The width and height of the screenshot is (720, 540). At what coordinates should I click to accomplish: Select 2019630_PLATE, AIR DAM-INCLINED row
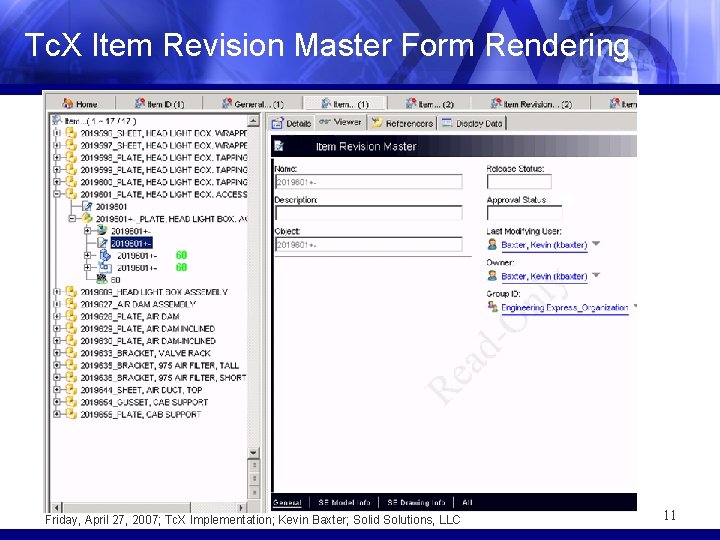pyautogui.click(x=148, y=341)
